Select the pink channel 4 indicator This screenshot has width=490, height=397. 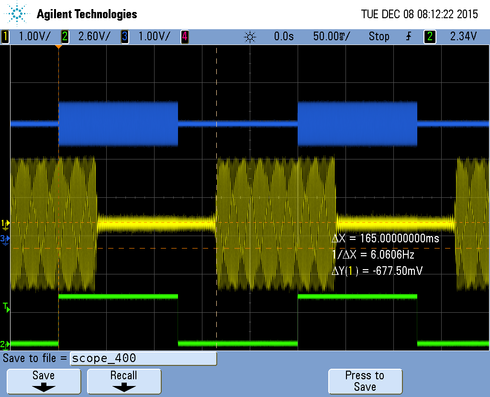coord(185,36)
